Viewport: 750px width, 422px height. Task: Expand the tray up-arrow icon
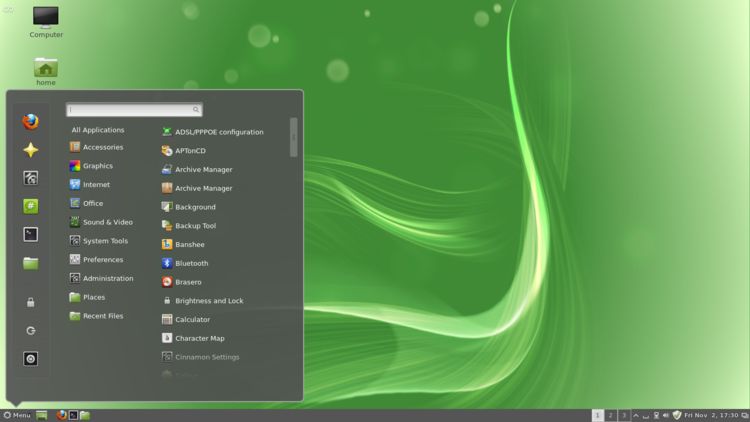click(x=636, y=415)
